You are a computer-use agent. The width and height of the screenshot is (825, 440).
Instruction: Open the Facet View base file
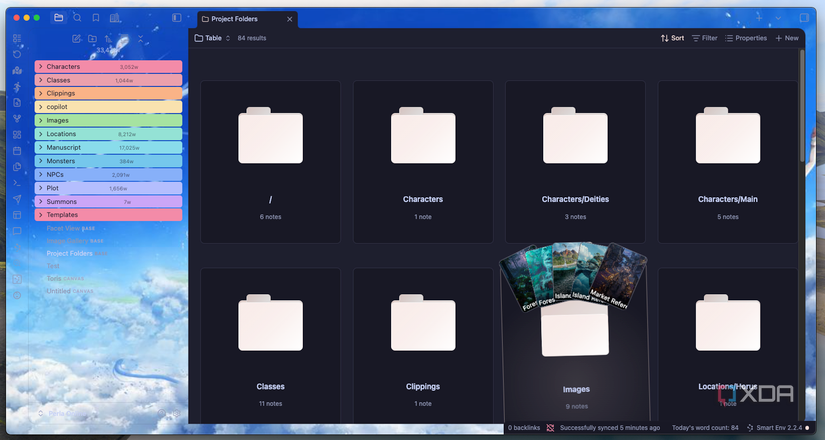click(x=71, y=228)
